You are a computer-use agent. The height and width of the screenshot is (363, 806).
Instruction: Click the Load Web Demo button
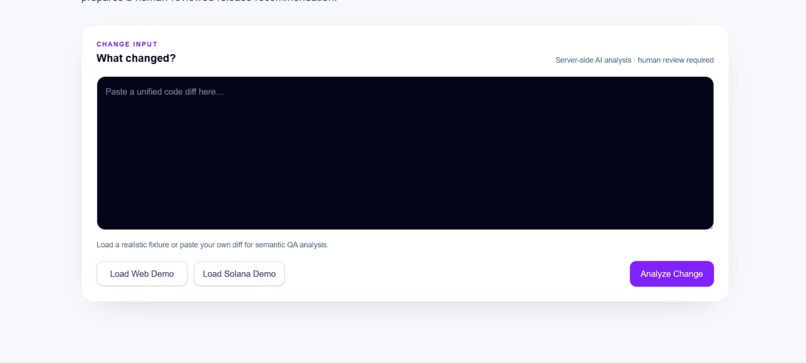pyautogui.click(x=142, y=274)
